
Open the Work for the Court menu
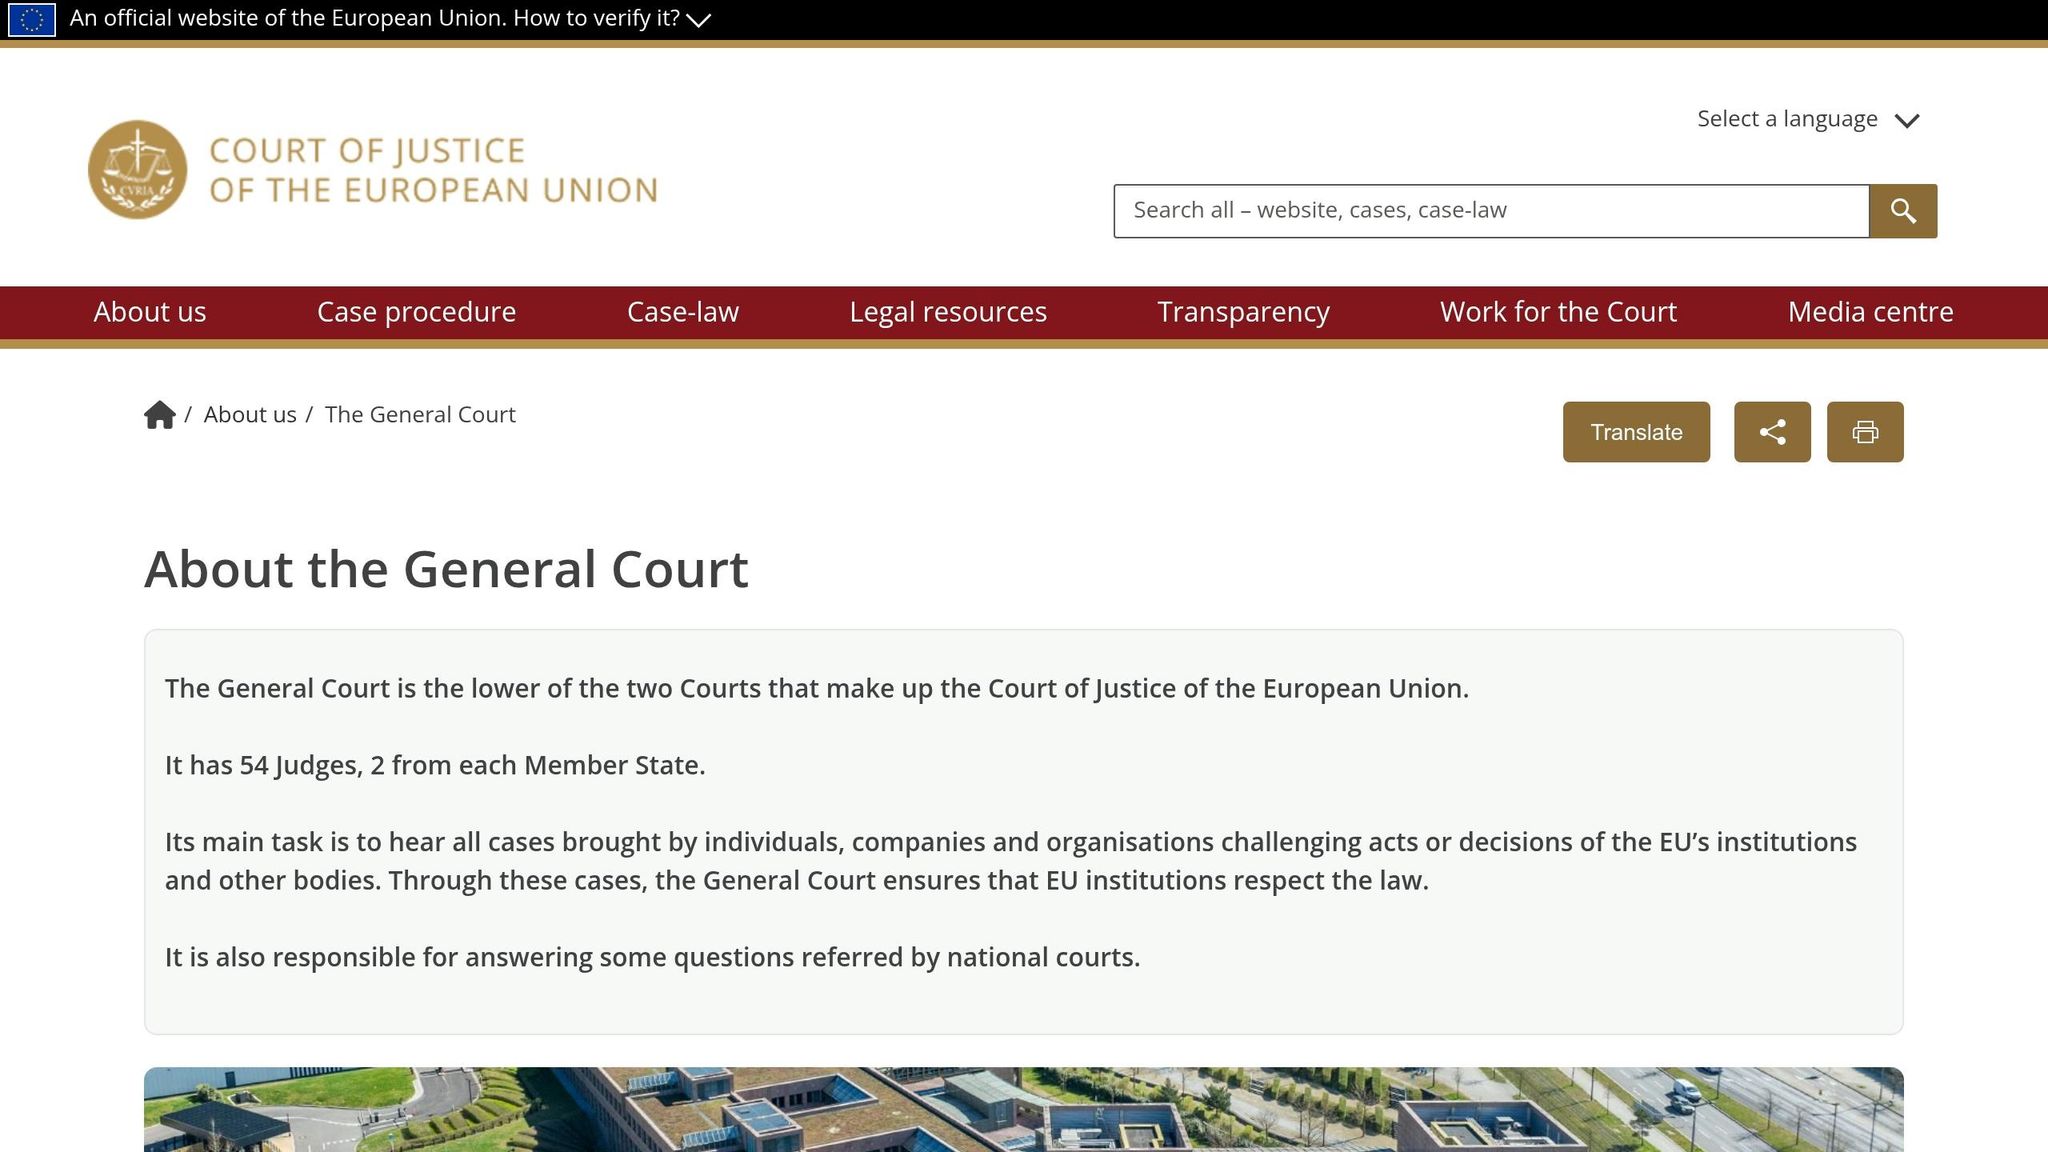click(x=1557, y=312)
